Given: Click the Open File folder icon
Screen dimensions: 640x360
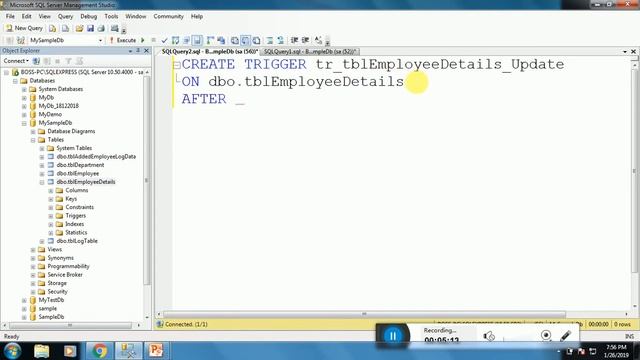Looking at the screenshot, I should pos(79,28).
